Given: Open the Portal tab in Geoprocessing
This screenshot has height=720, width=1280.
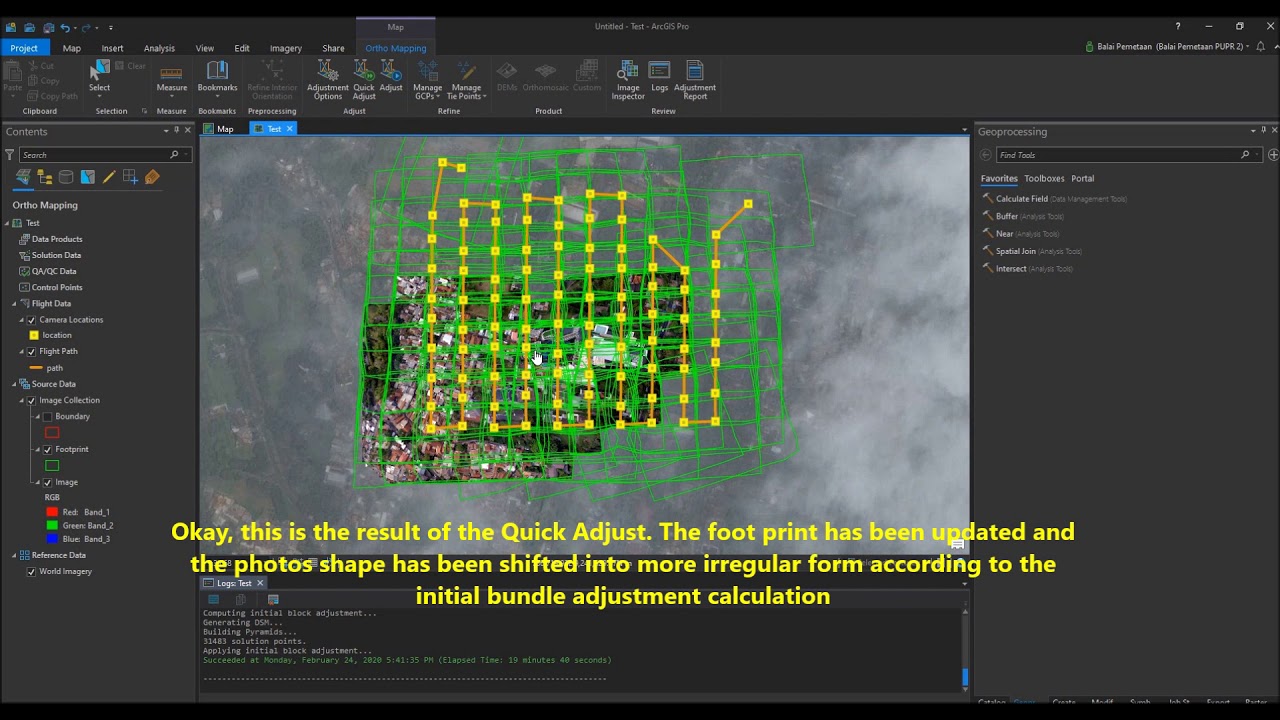Looking at the screenshot, I should [1082, 179].
